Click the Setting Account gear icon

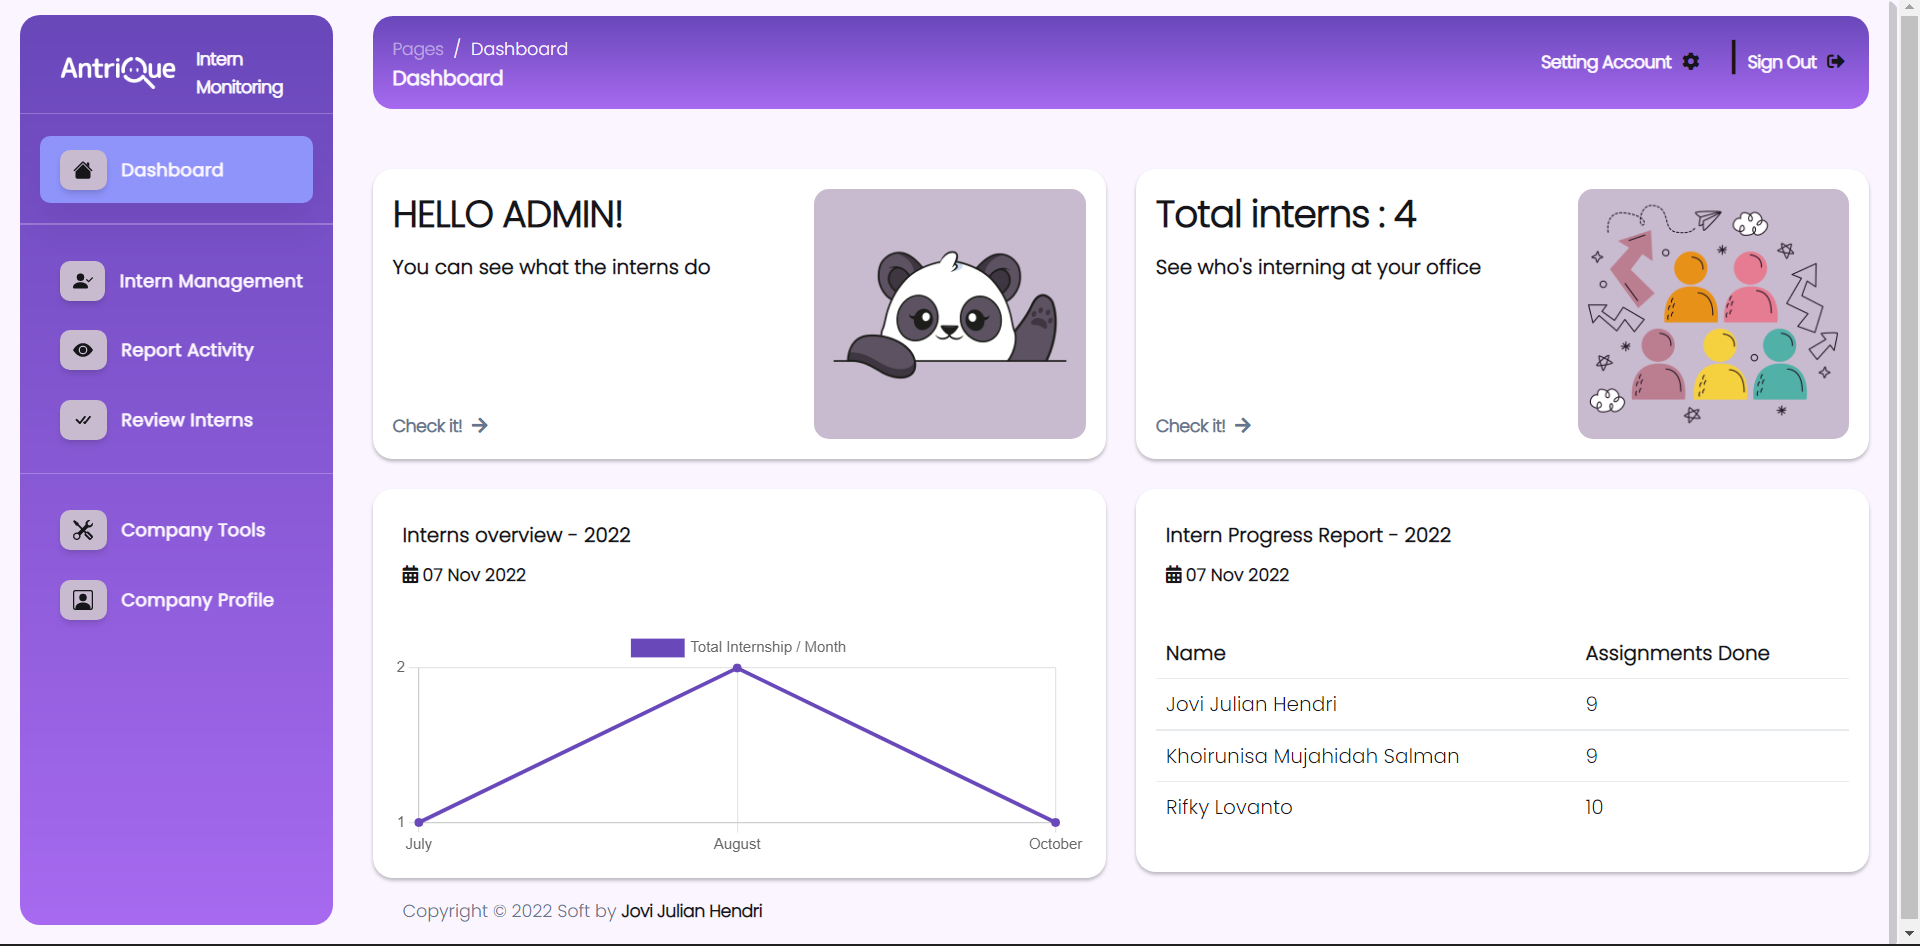tap(1691, 62)
